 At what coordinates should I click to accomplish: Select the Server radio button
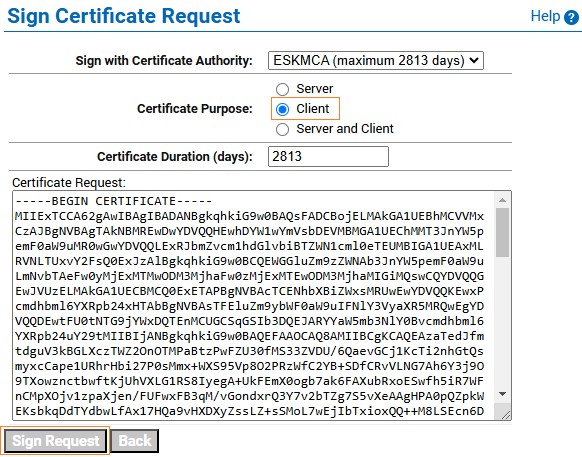282,89
